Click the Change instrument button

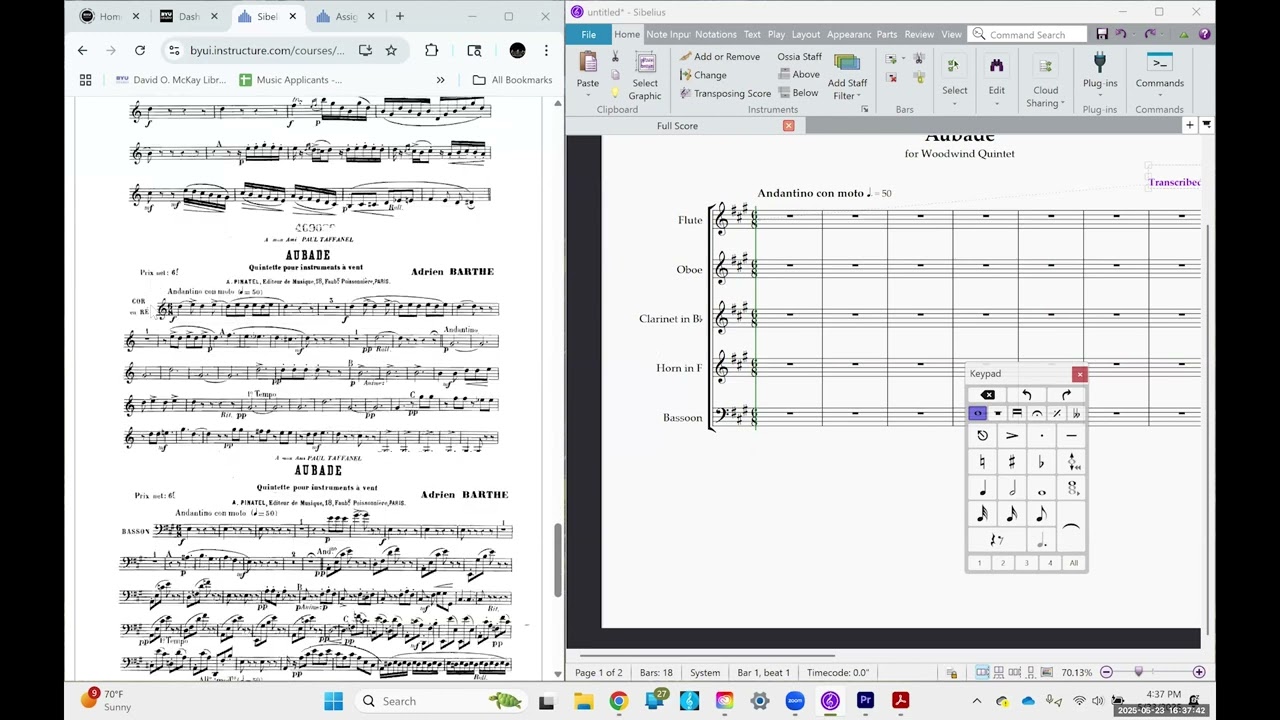click(x=703, y=75)
